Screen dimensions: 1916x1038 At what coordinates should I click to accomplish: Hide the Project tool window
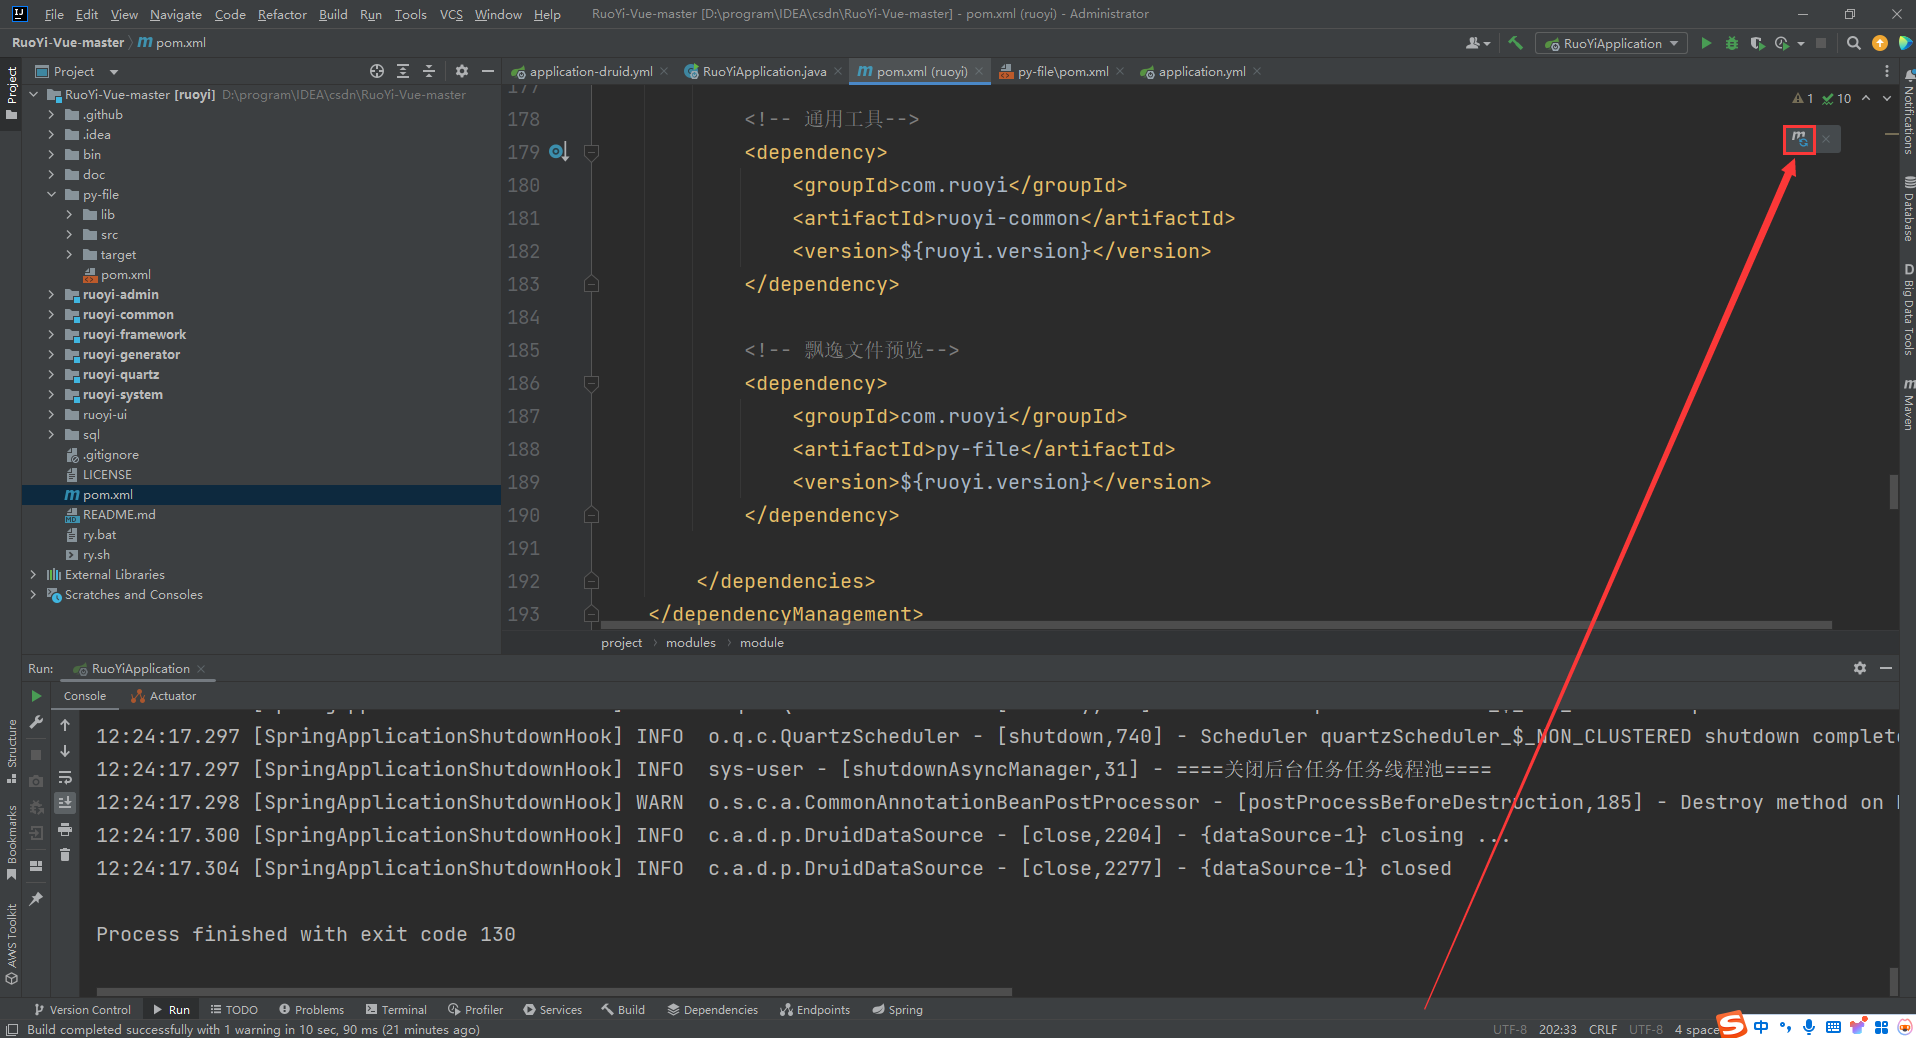(x=487, y=71)
